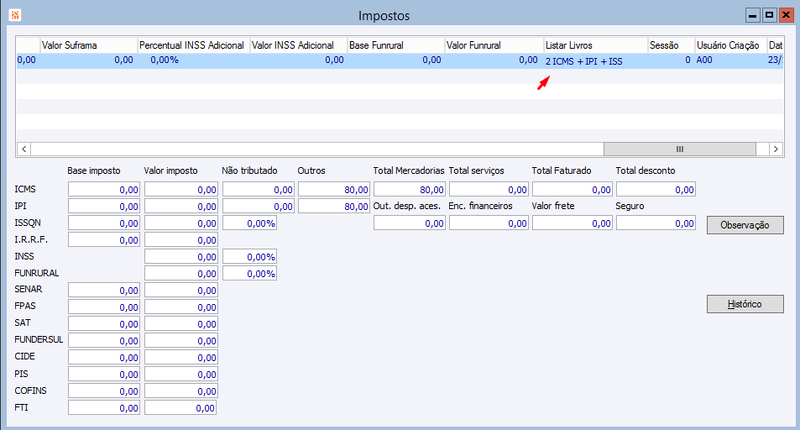Open the Histórico button
The image size is (800, 430).
pyautogui.click(x=745, y=304)
